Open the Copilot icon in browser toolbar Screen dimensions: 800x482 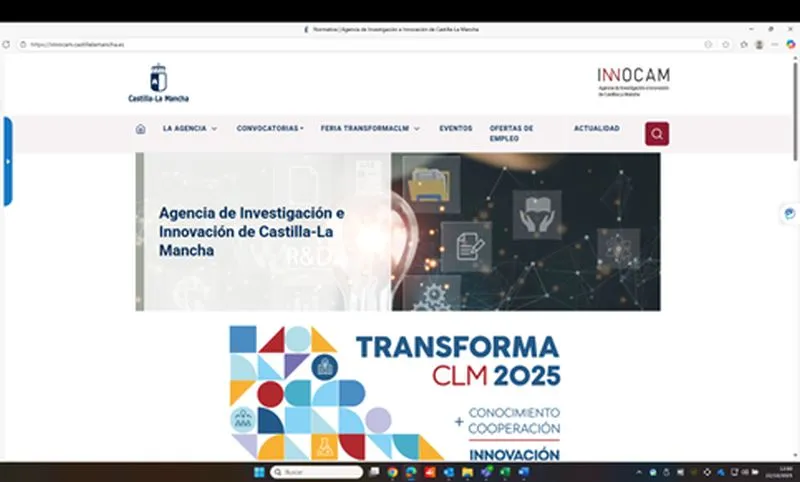[790, 44]
